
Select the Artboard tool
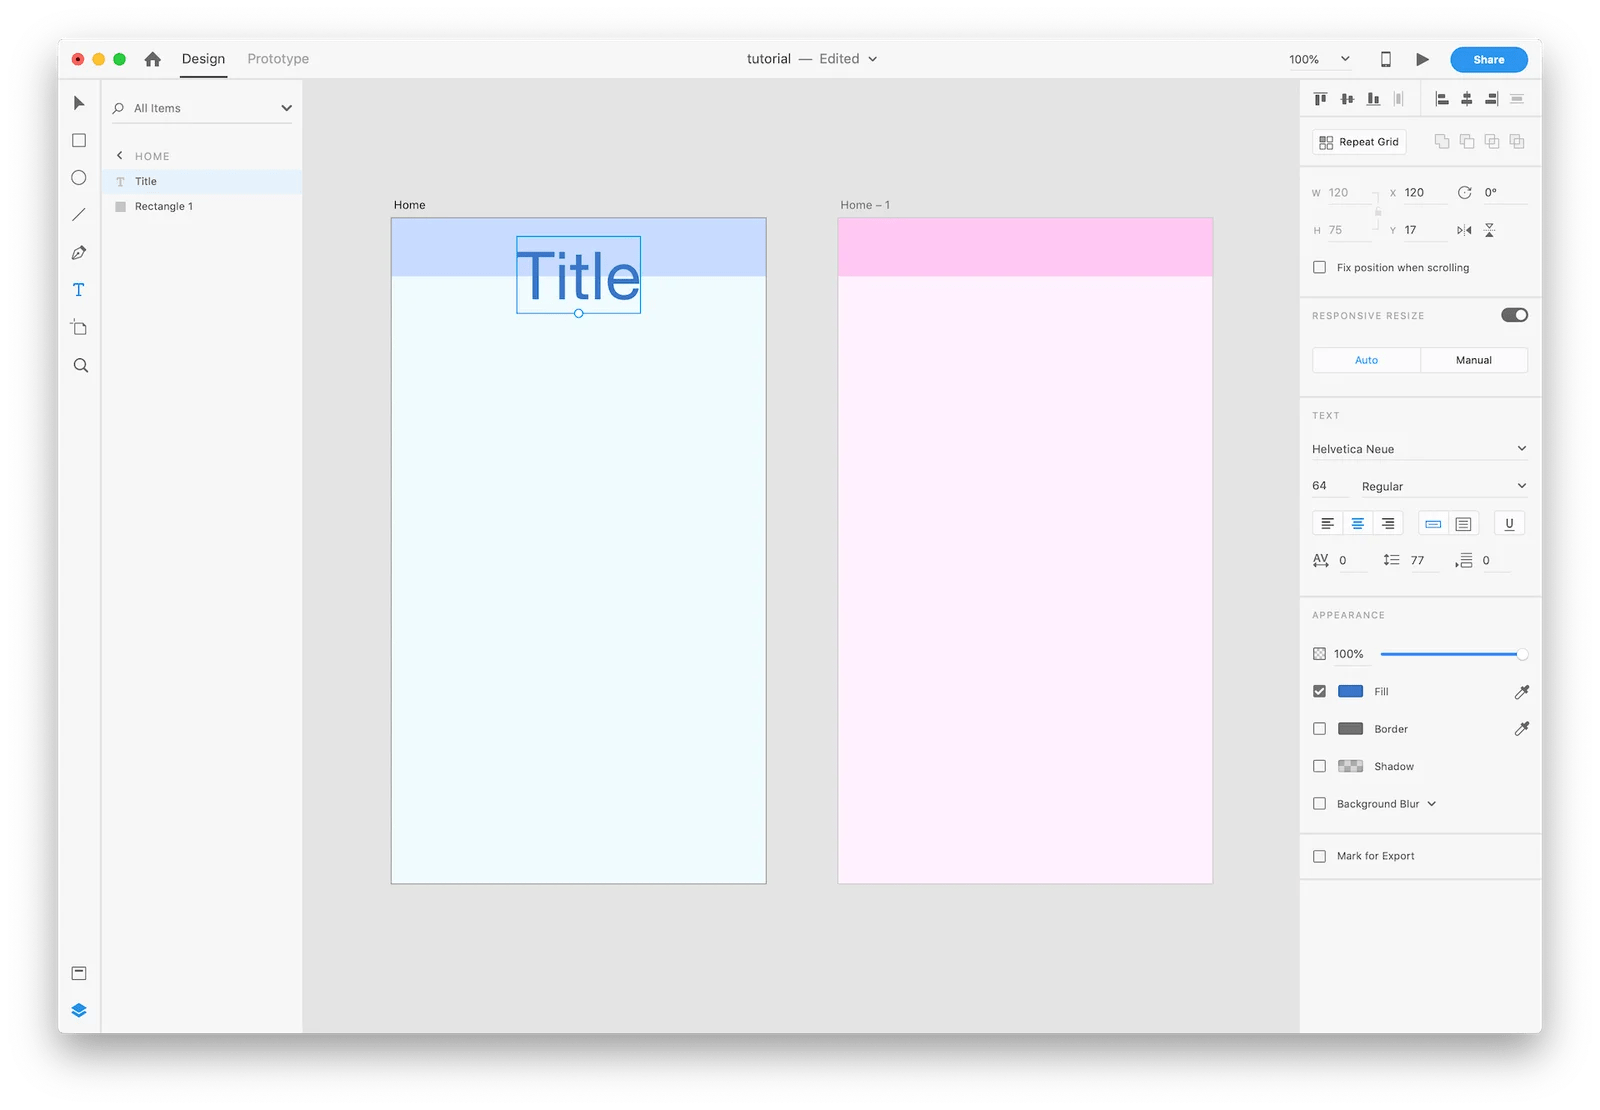(79, 327)
